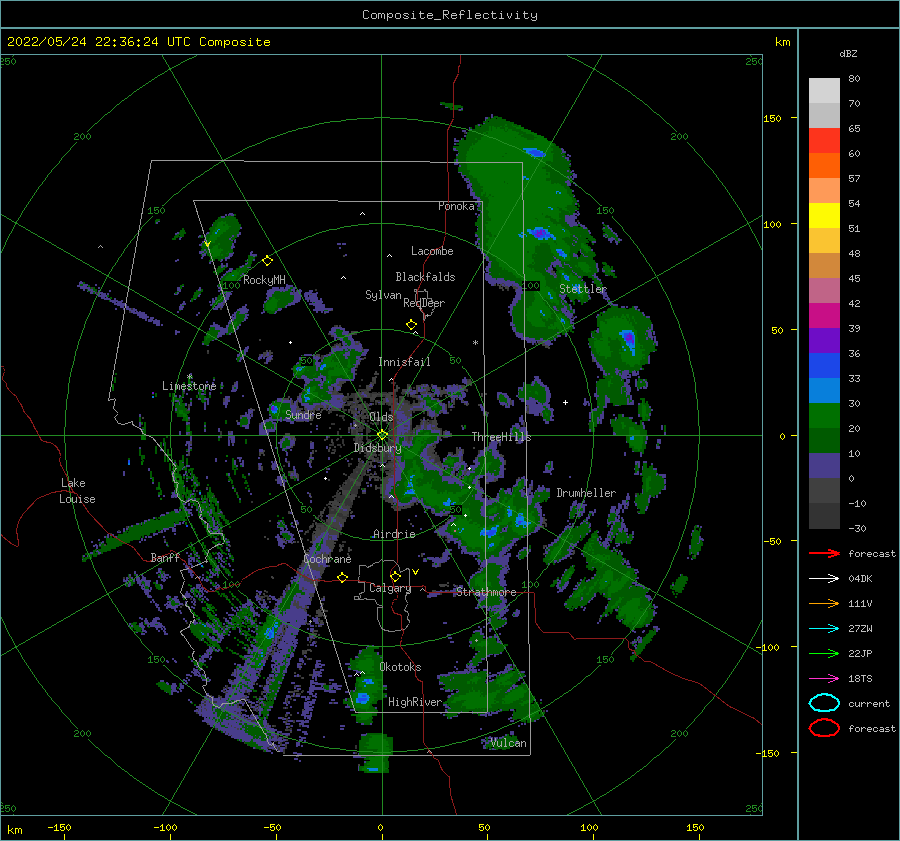The height and width of the screenshot is (841, 900).
Task: Click the blue echo core south of Okotoks
Action: pyautogui.click(x=363, y=698)
